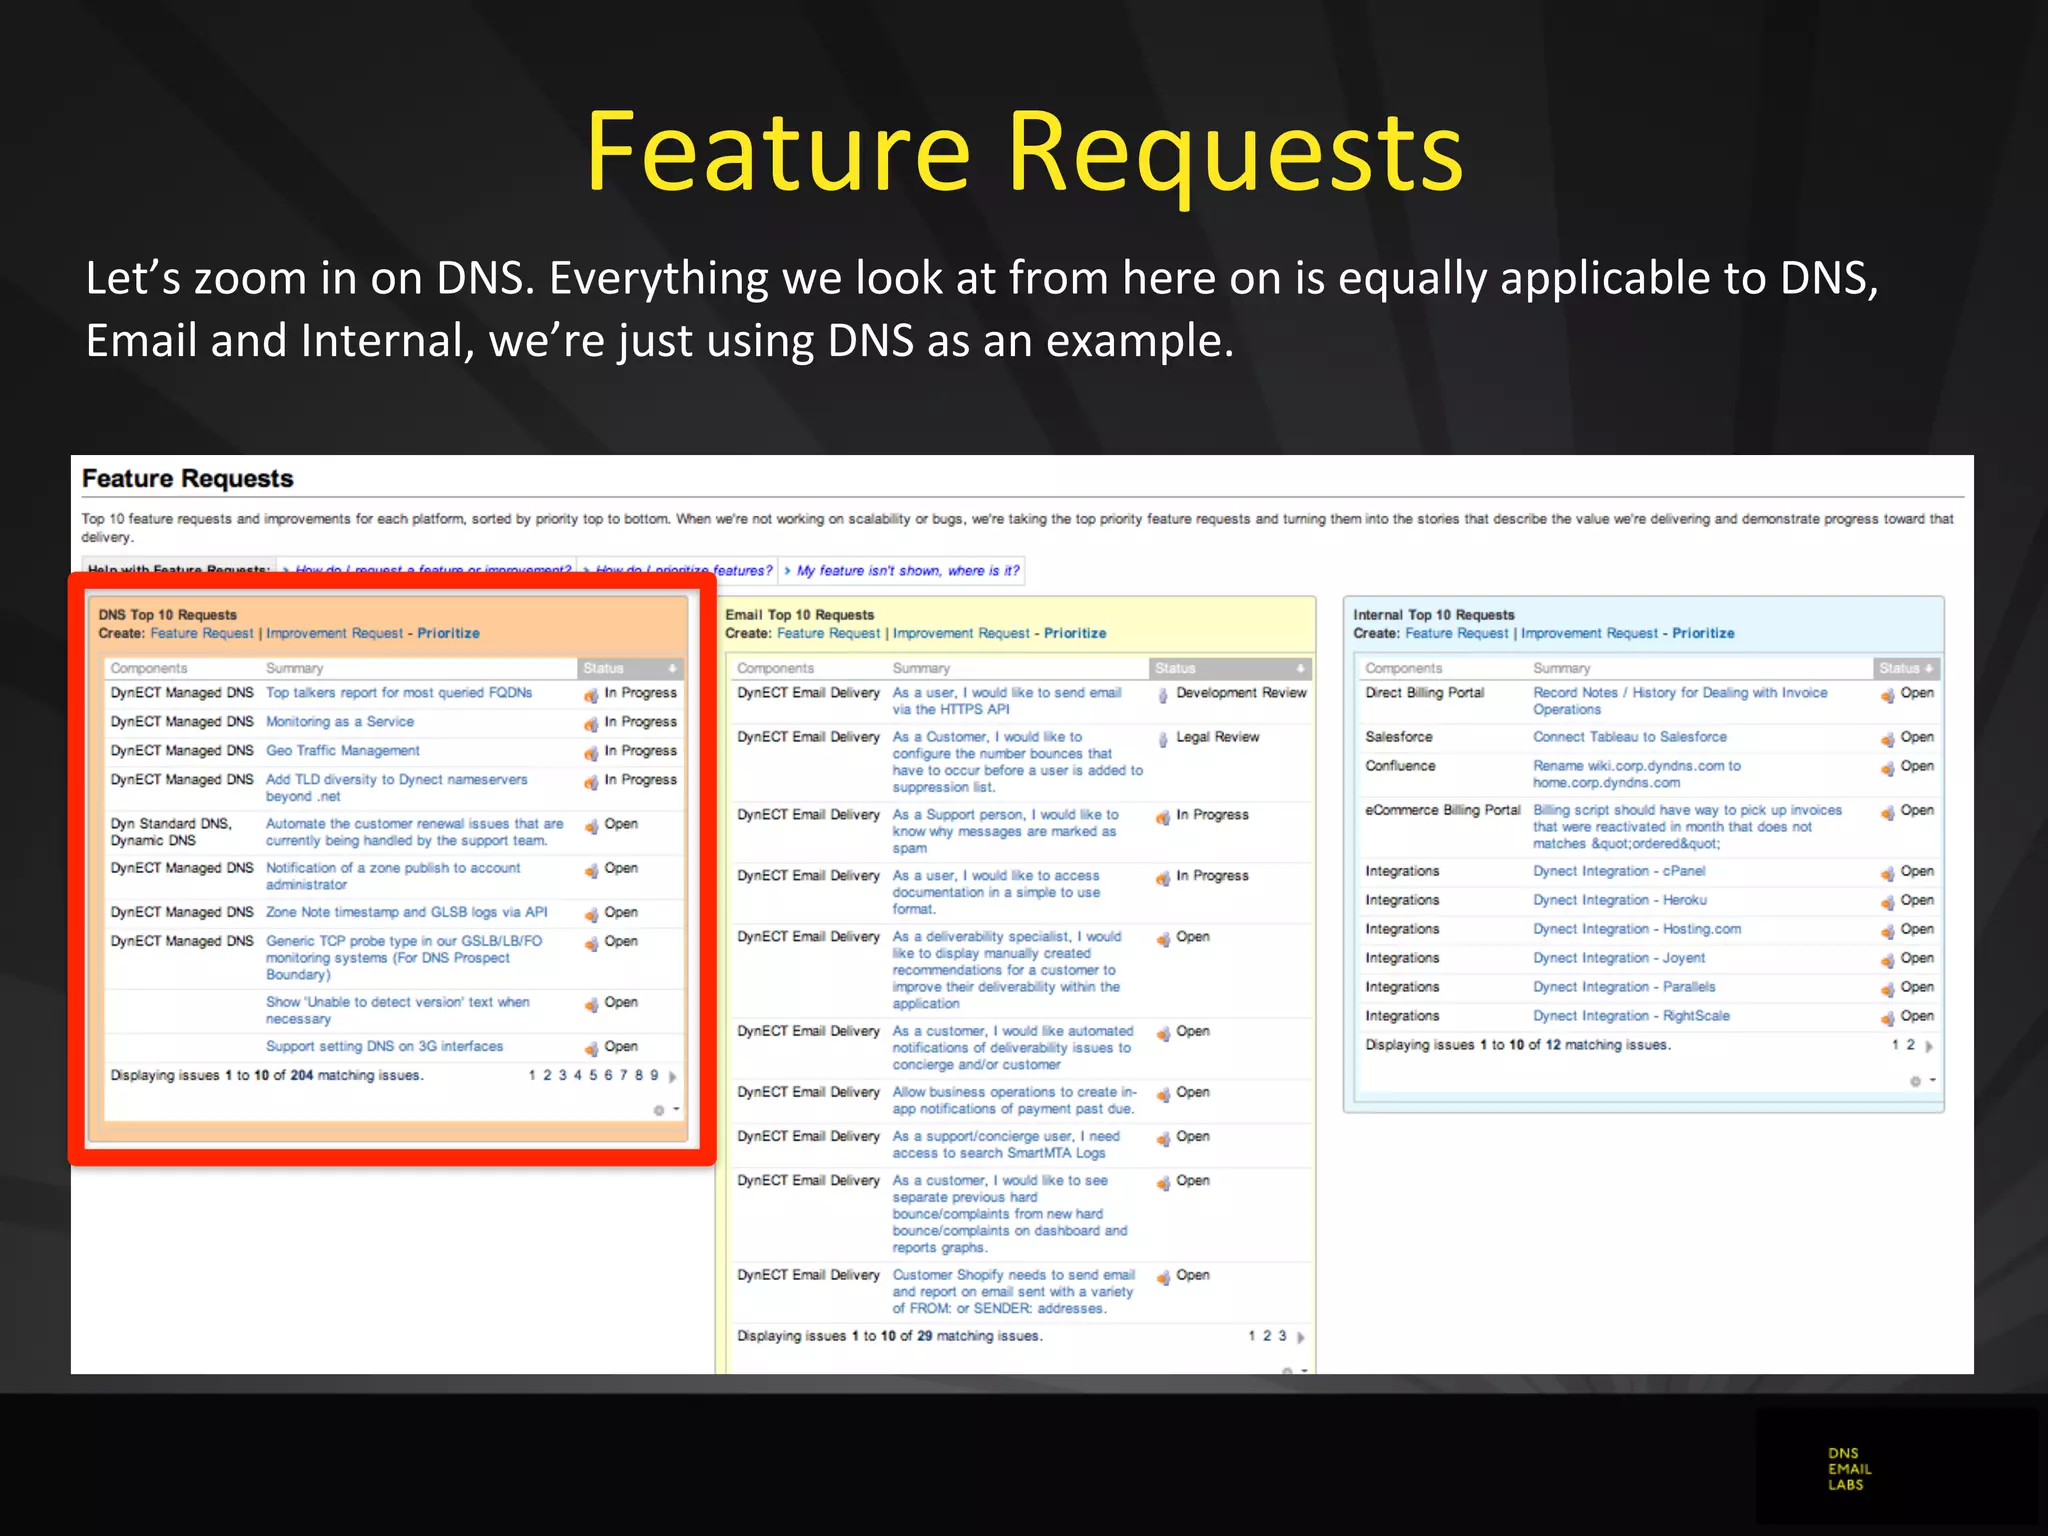Click status icon for Rename wiki.corp.dyndns.com row
The width and height of the screenshot is (2048, 1536).
pyautogui.click(x=1887, y=768)
